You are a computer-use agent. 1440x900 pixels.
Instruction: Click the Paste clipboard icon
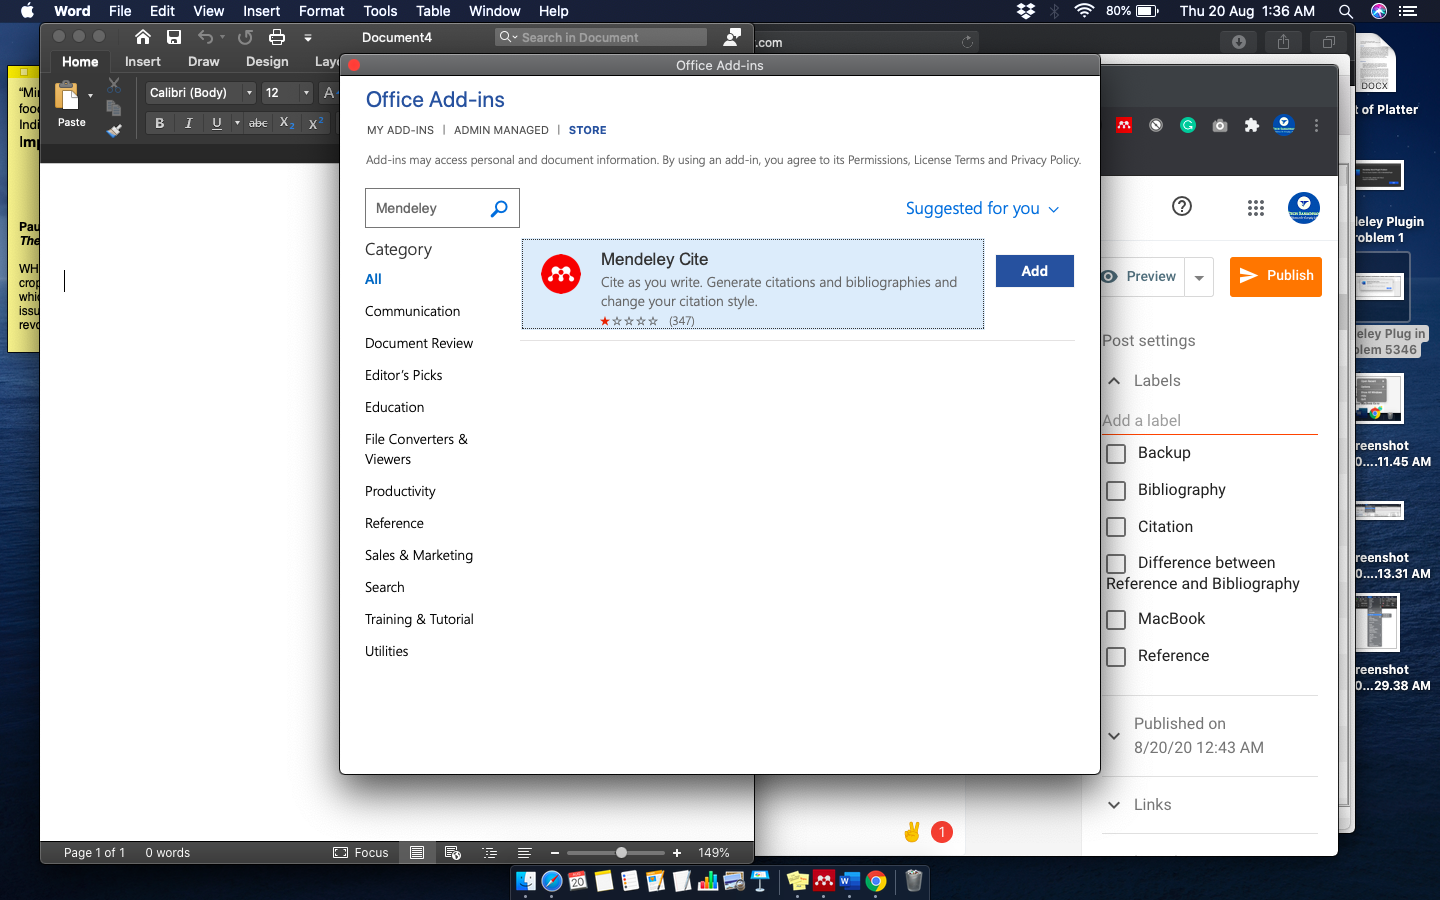(68, 96)
